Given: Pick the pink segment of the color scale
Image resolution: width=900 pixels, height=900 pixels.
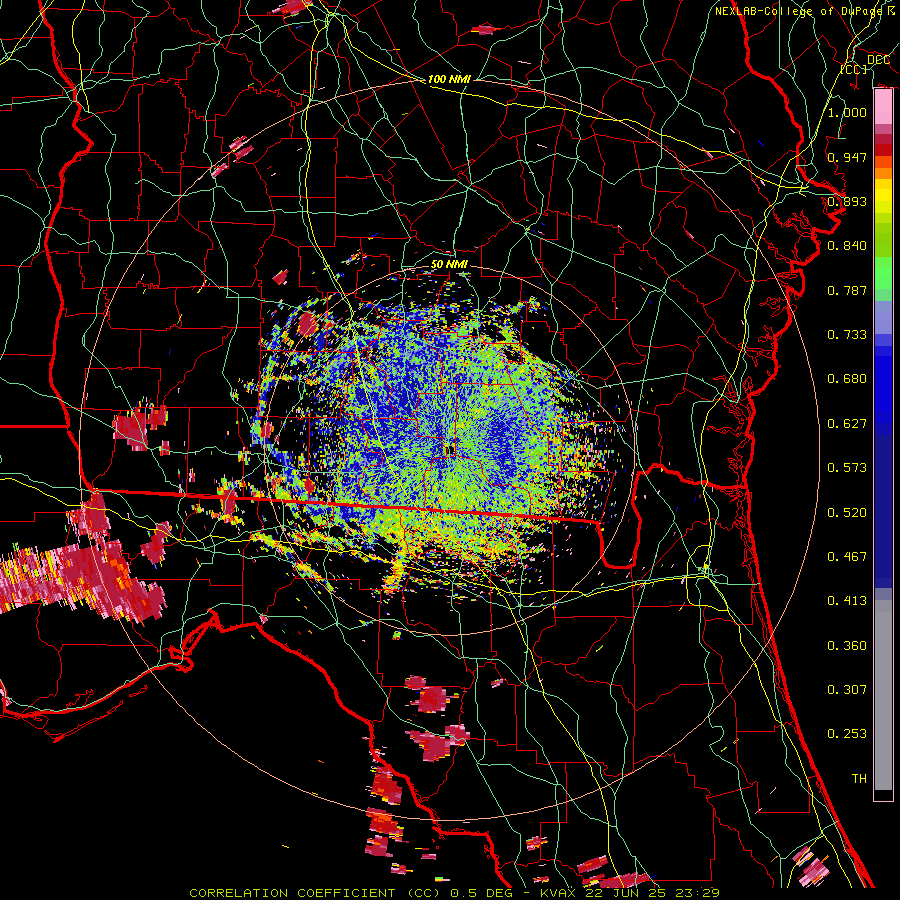Looking at the screenshot, I should coord(883,107).
